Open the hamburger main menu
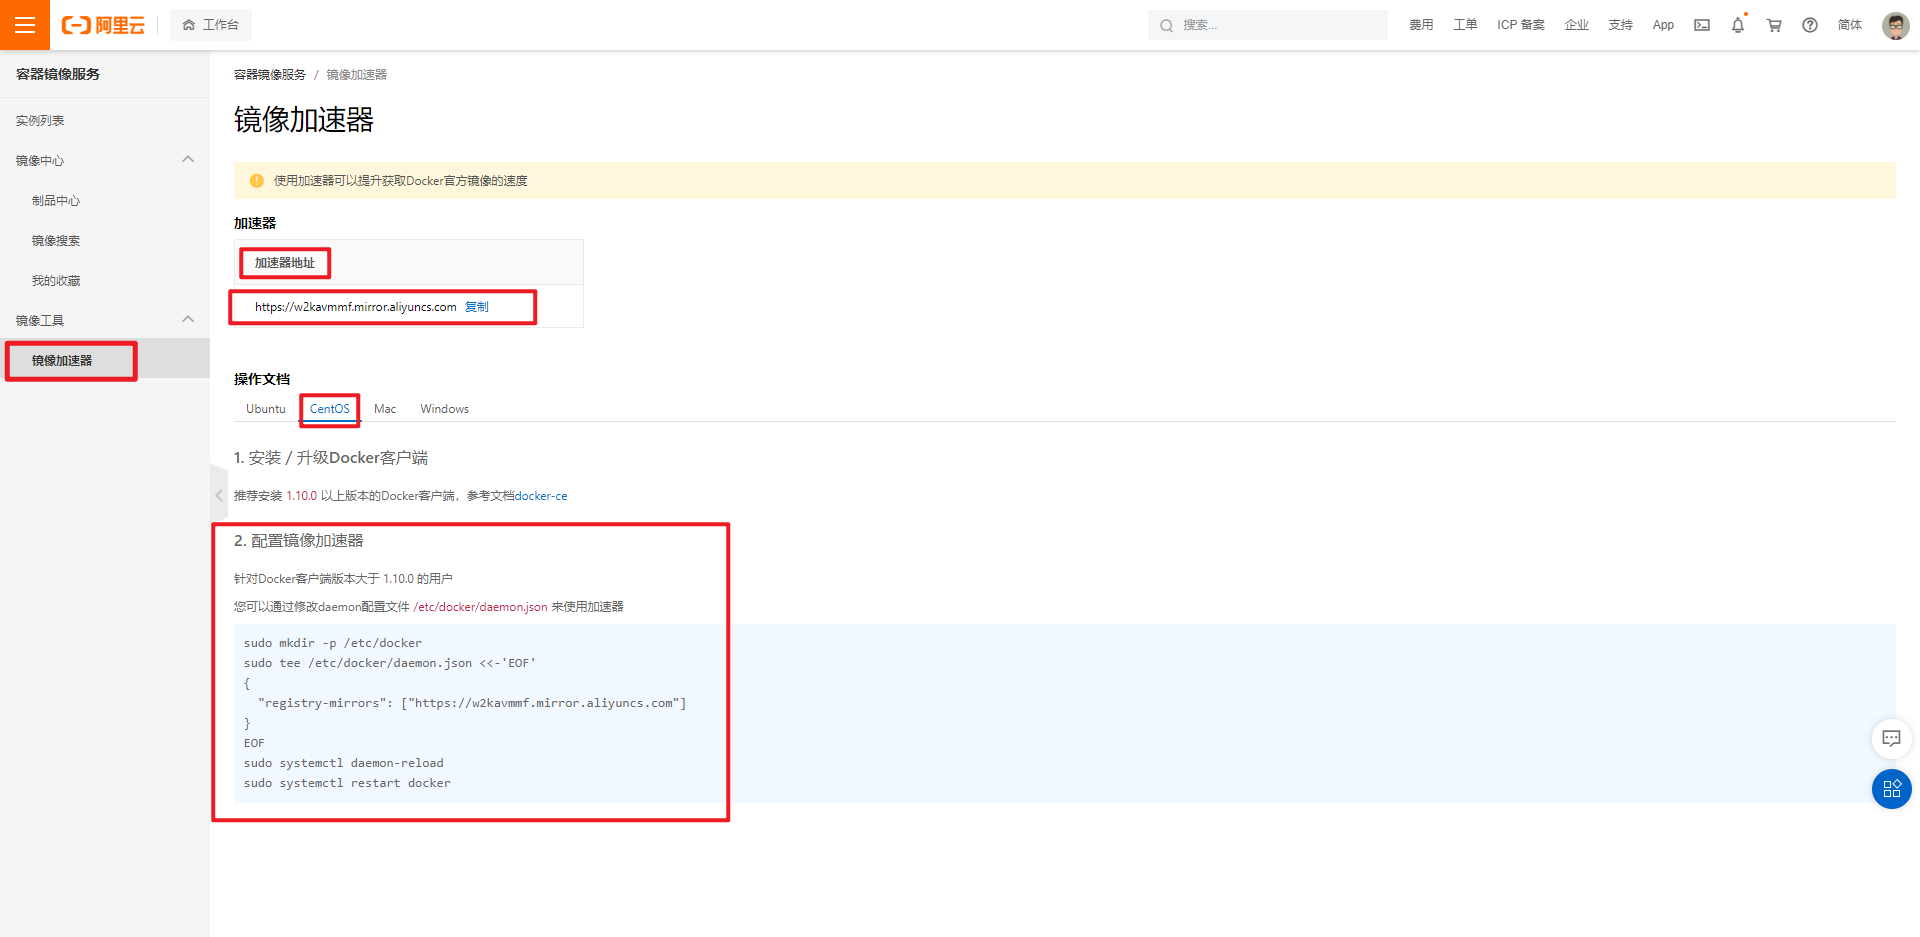This screenshot has width=1920, height=937. (25, 25)
